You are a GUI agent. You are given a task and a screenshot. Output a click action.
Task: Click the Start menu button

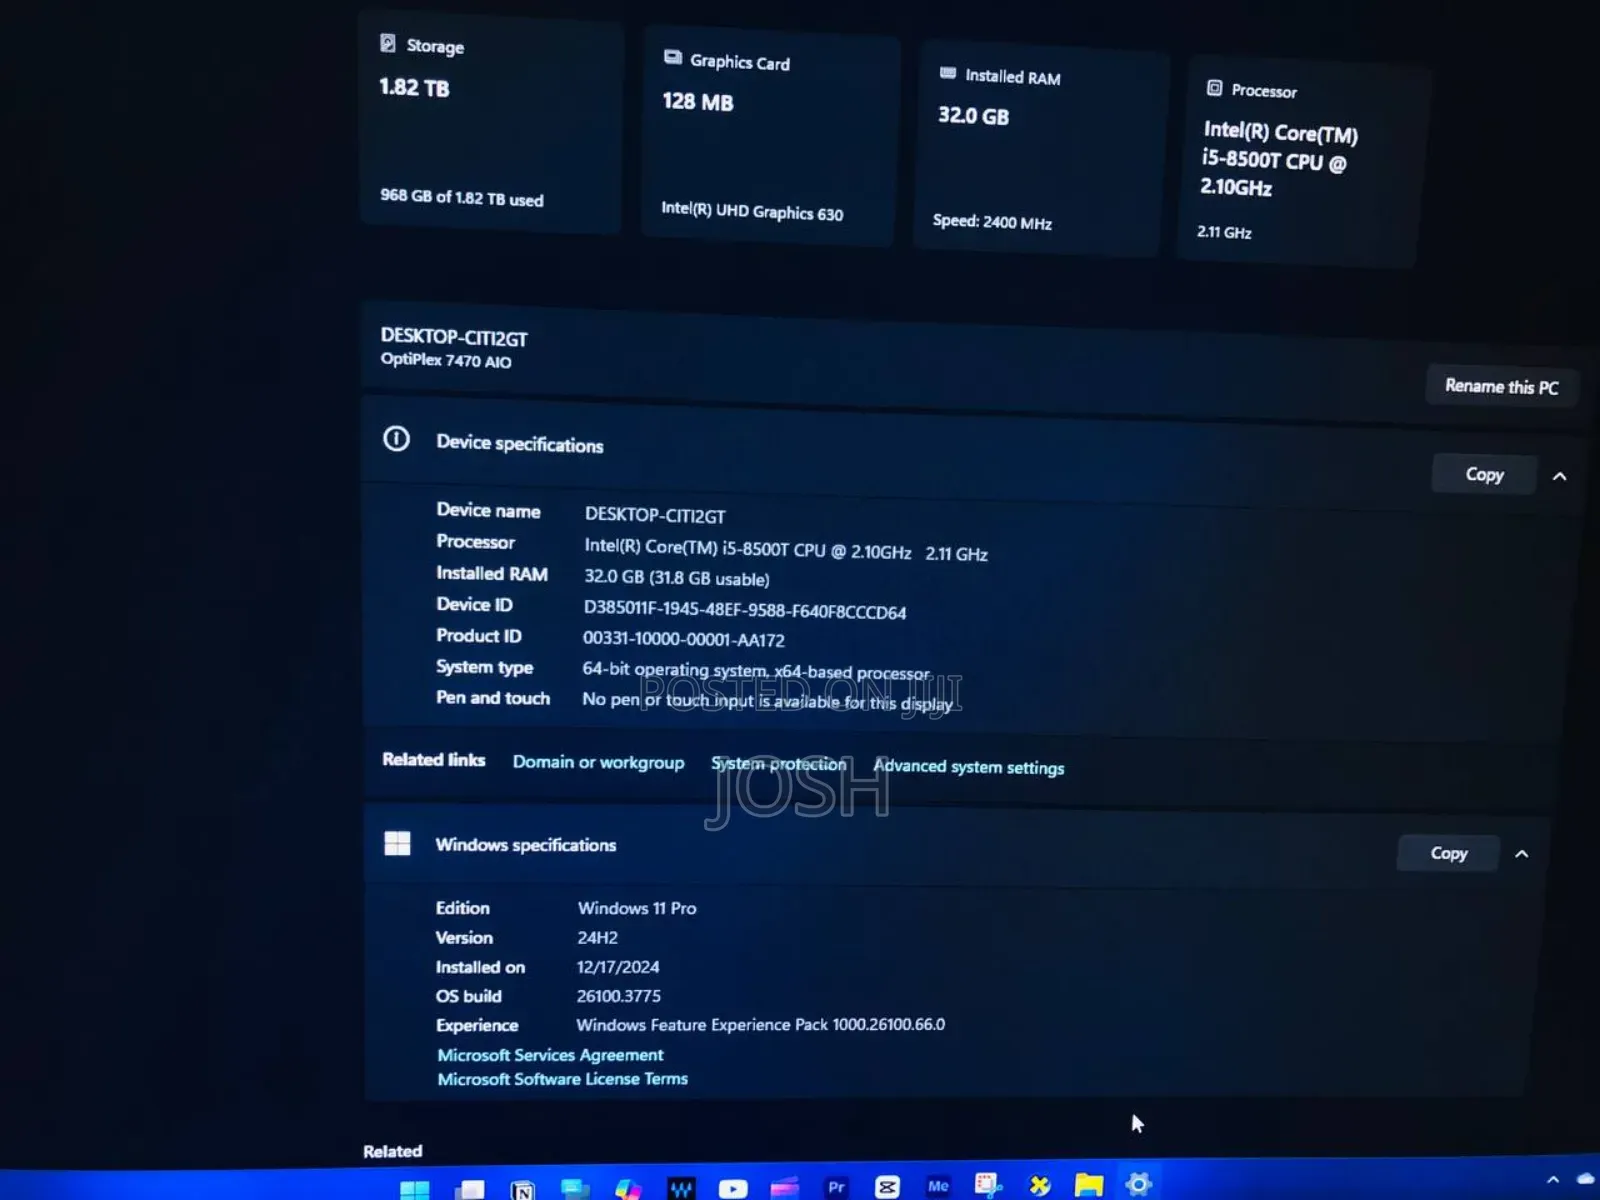(414, 1188)
